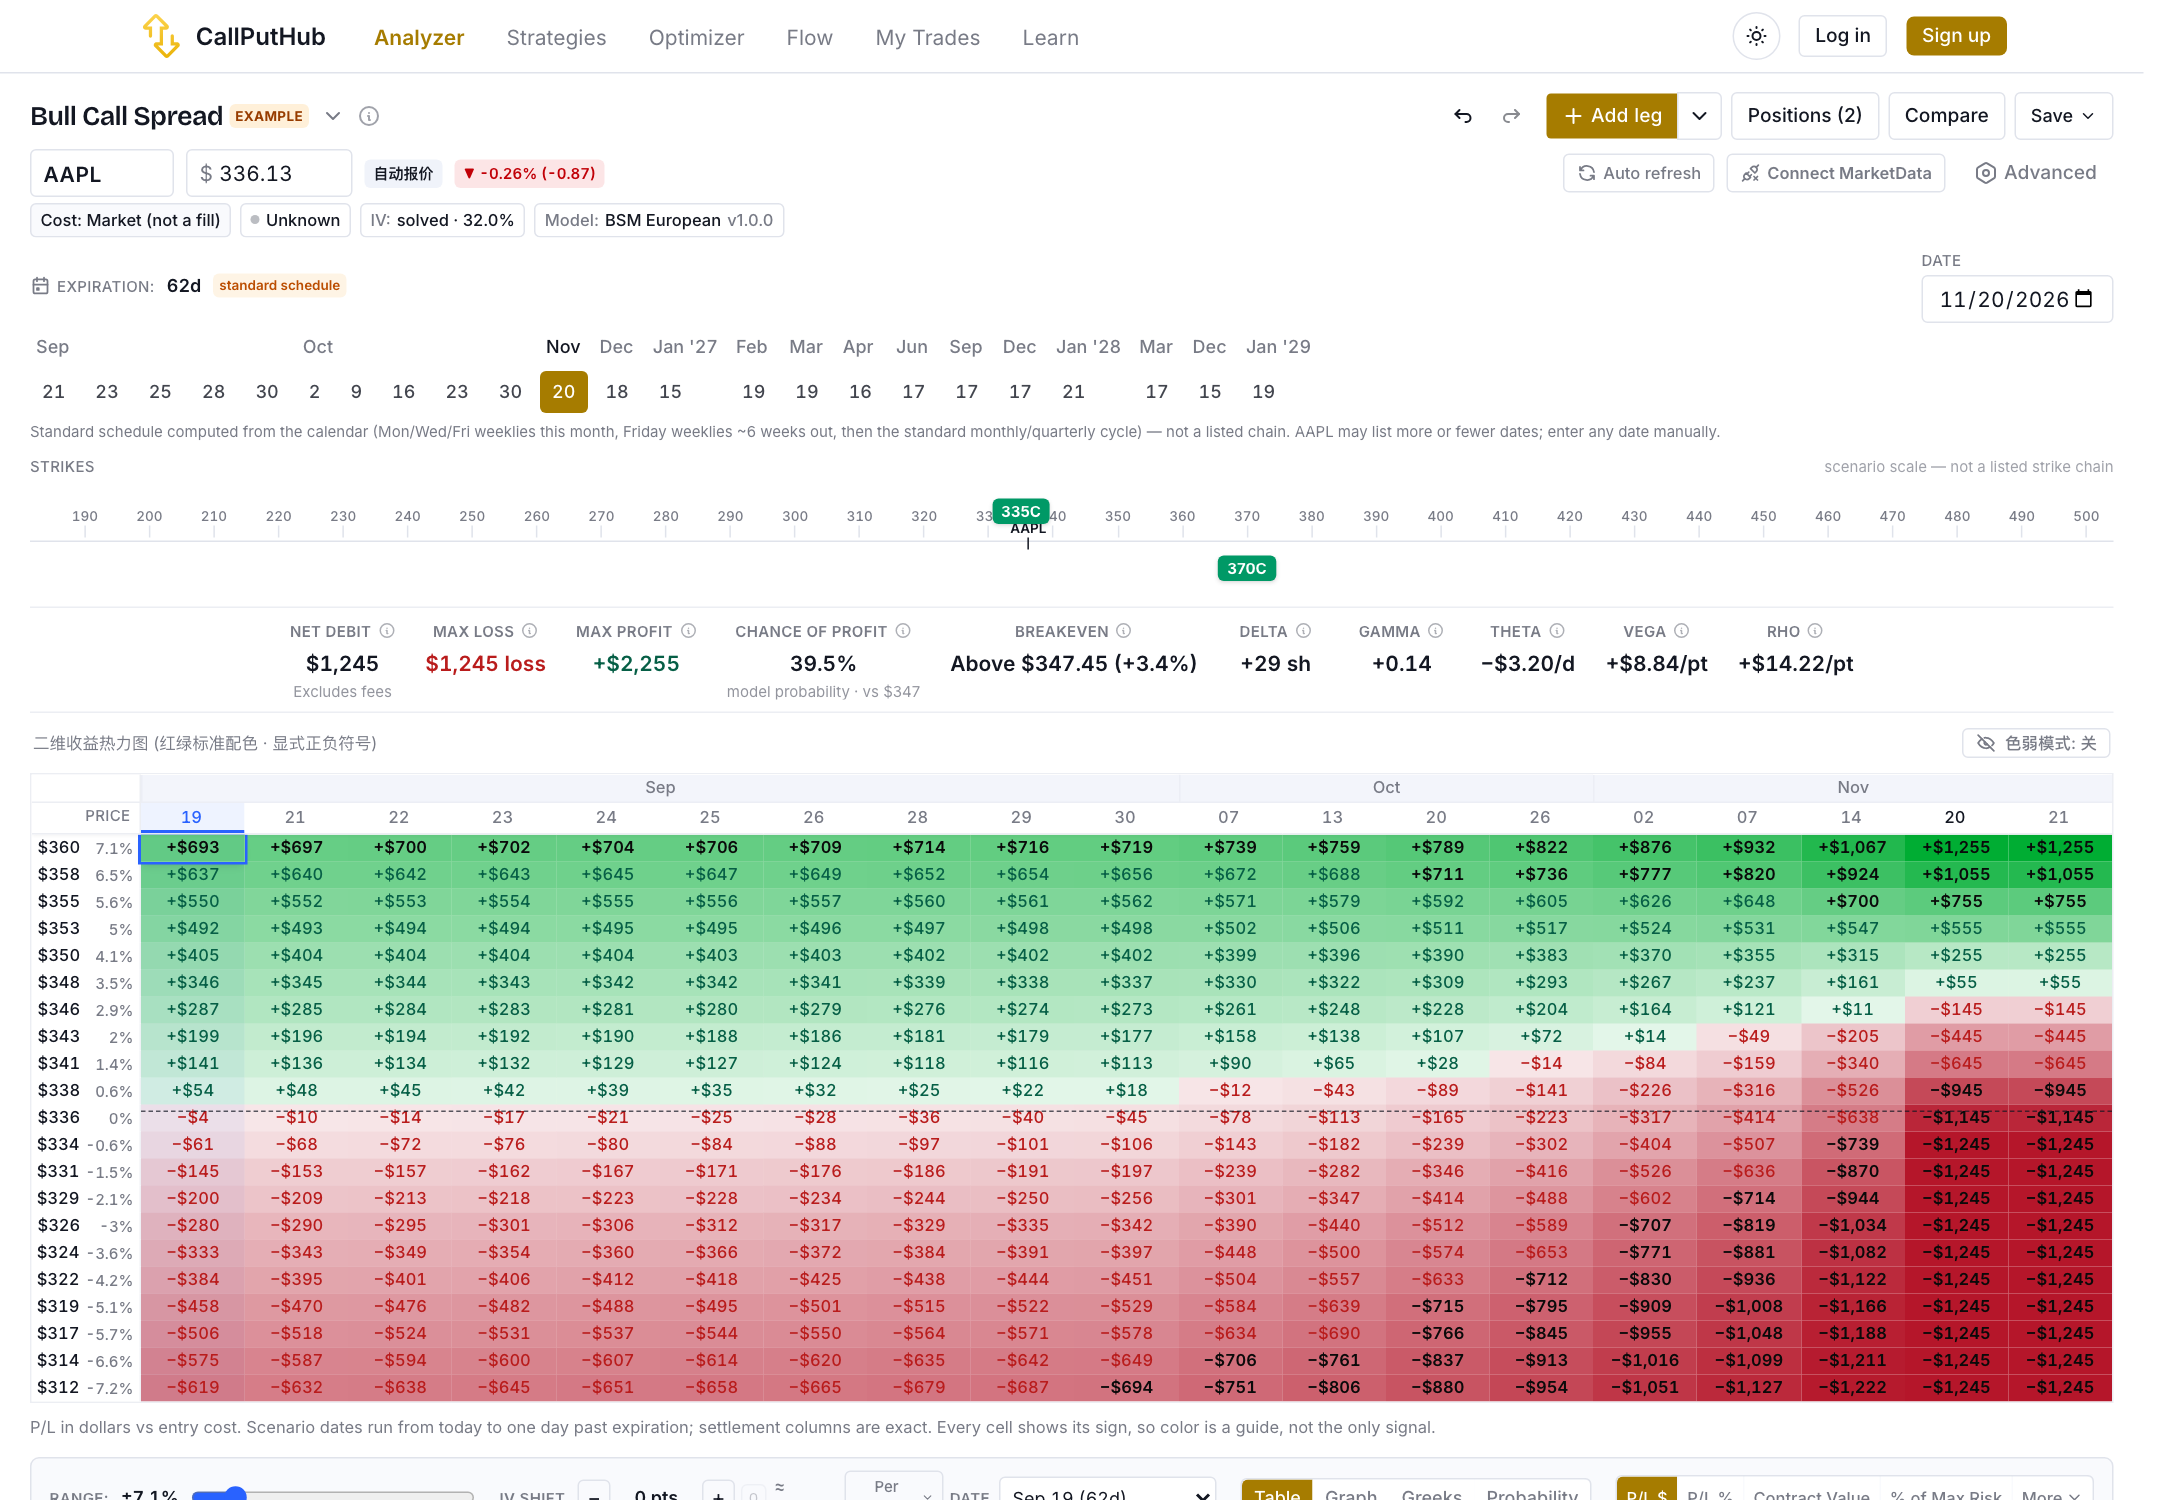Click the Connect MarketData button

tap(1836, 173)
